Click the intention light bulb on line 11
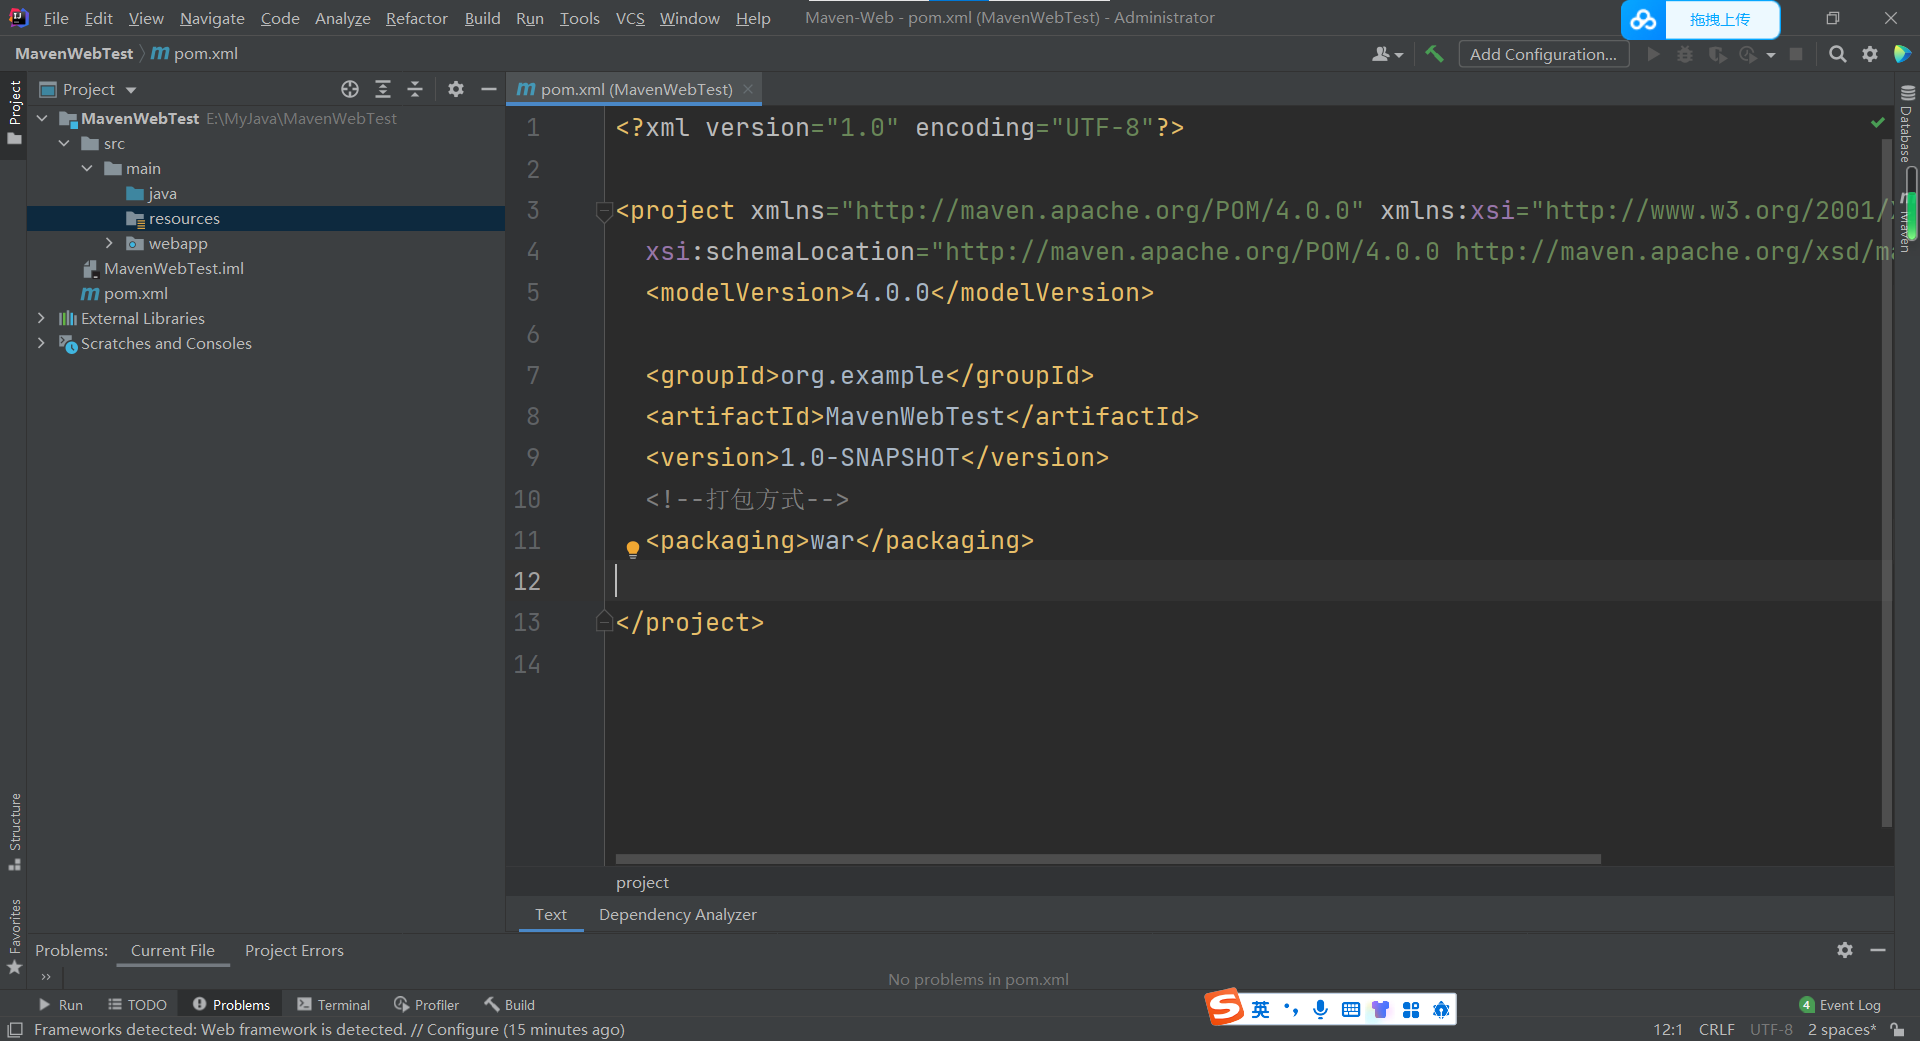The width and height of the screenshot is (1920, 1041). [632, 548]
